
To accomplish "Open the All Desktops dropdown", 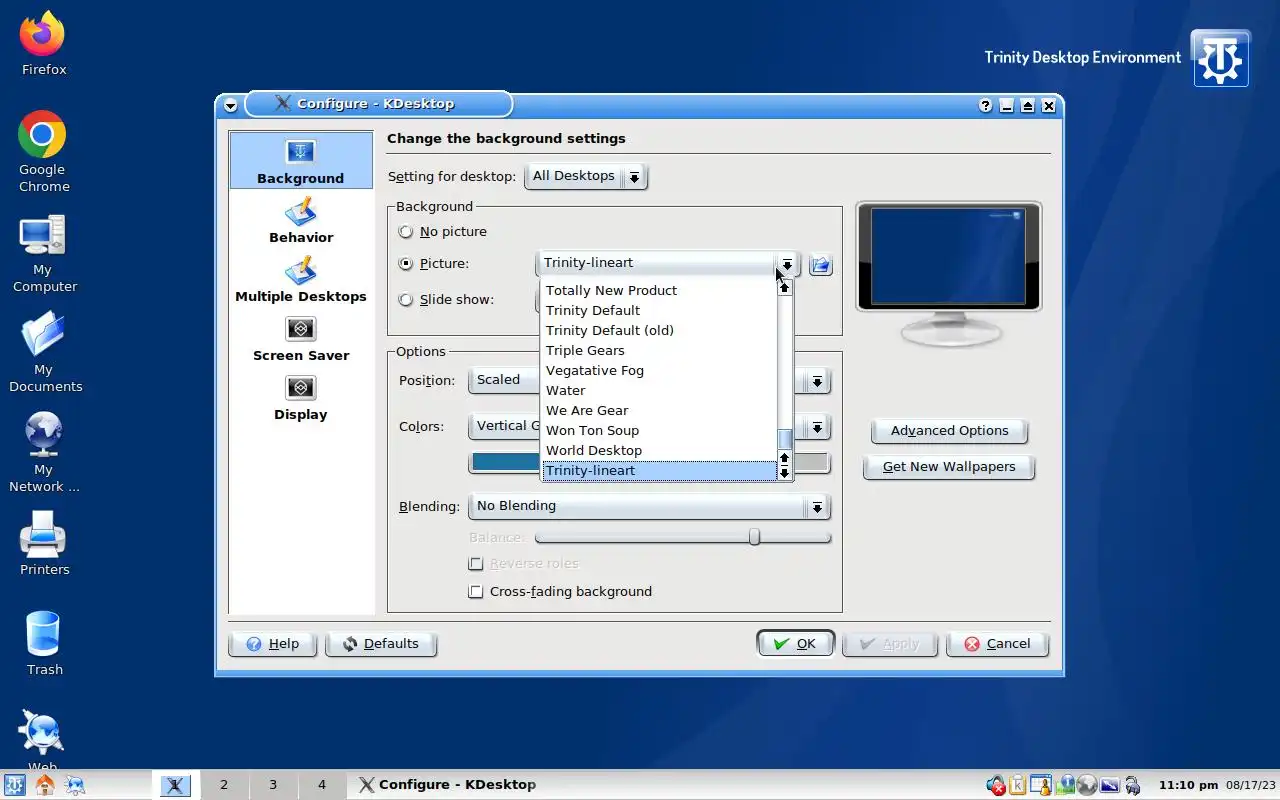I will pos(586,177).
